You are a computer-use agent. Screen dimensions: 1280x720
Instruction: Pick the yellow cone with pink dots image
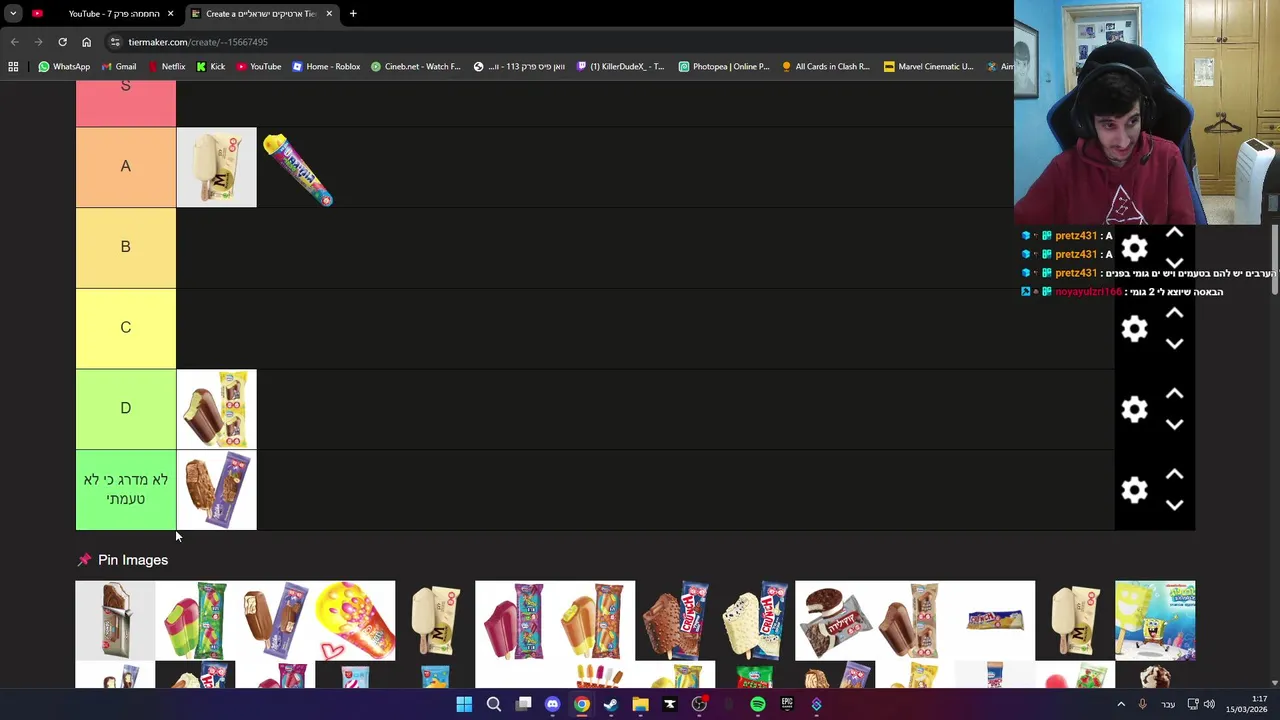[355, 620]
